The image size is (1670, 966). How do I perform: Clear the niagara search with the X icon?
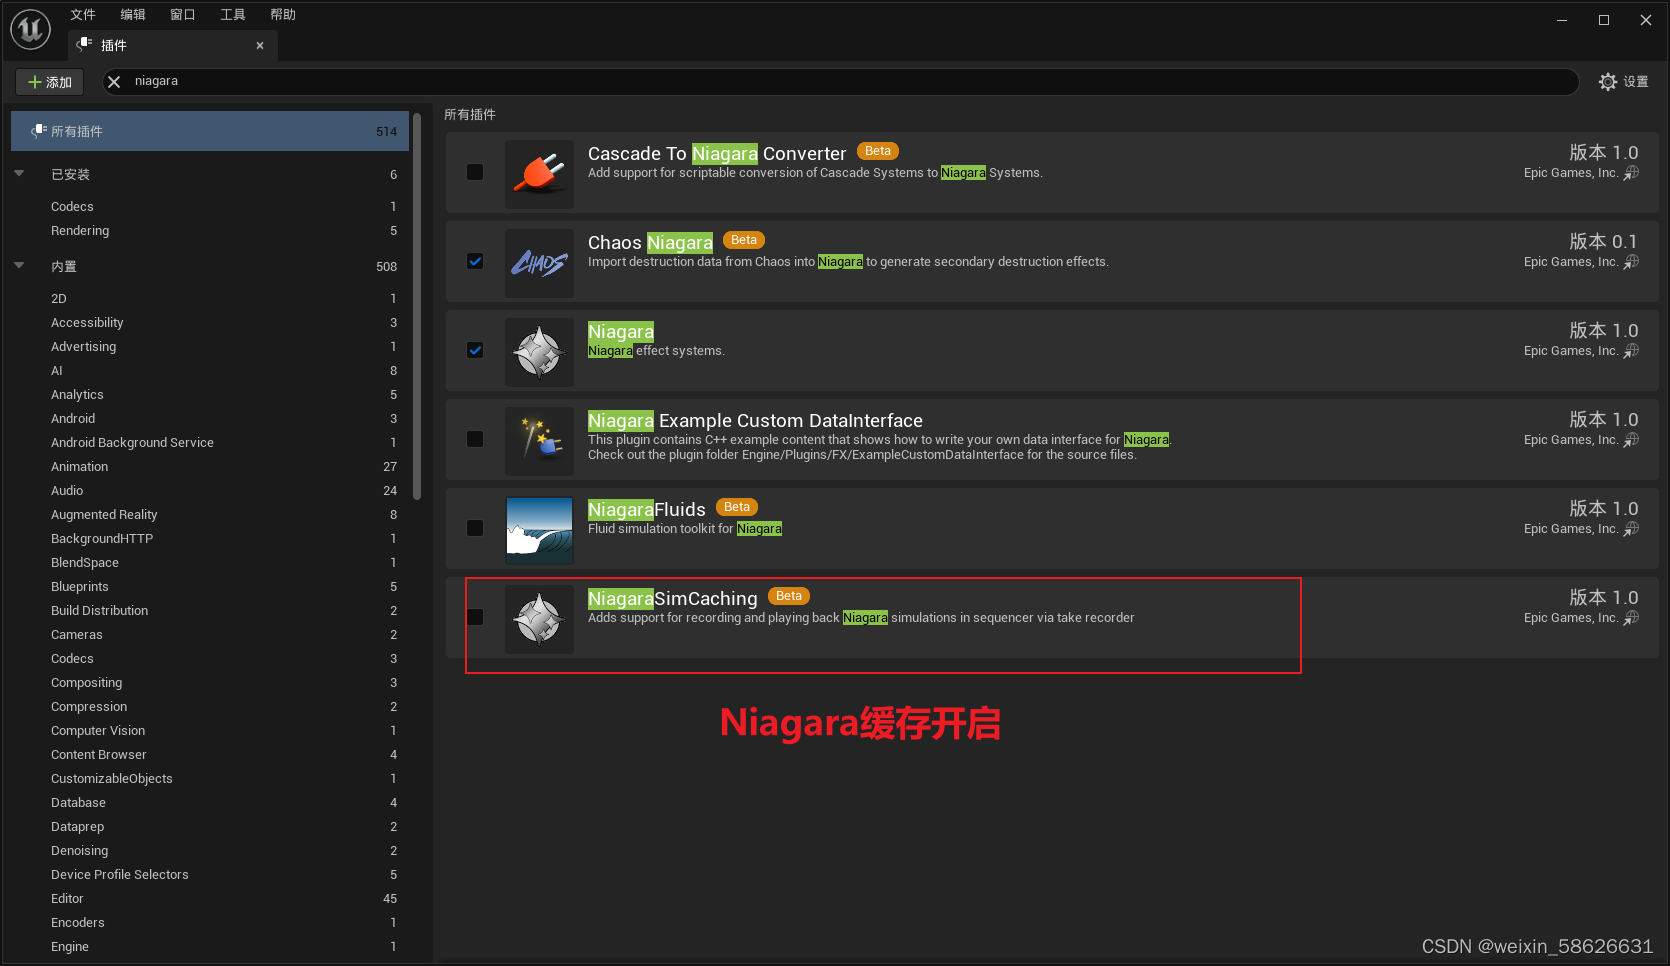[113, 81]
